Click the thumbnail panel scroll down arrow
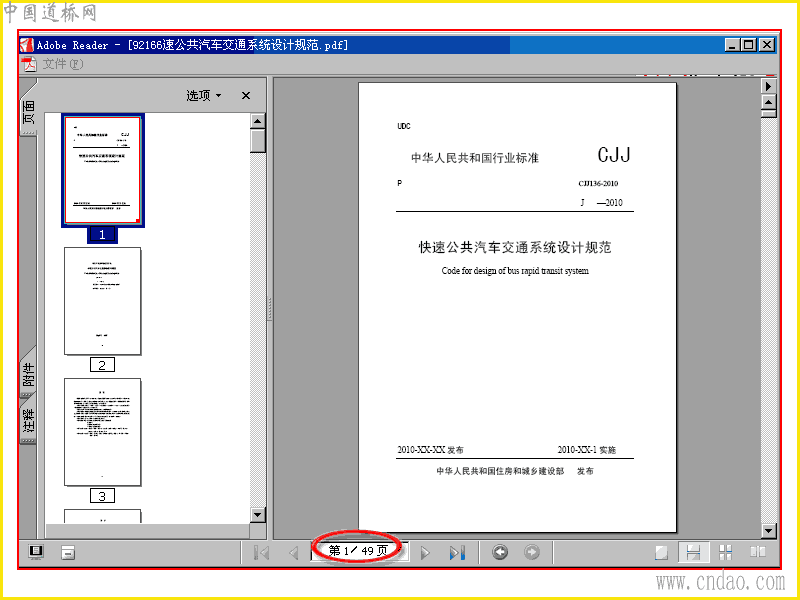The width and height of the screenshot is (800, 600). pyautogui.click(x=258, y=515)
